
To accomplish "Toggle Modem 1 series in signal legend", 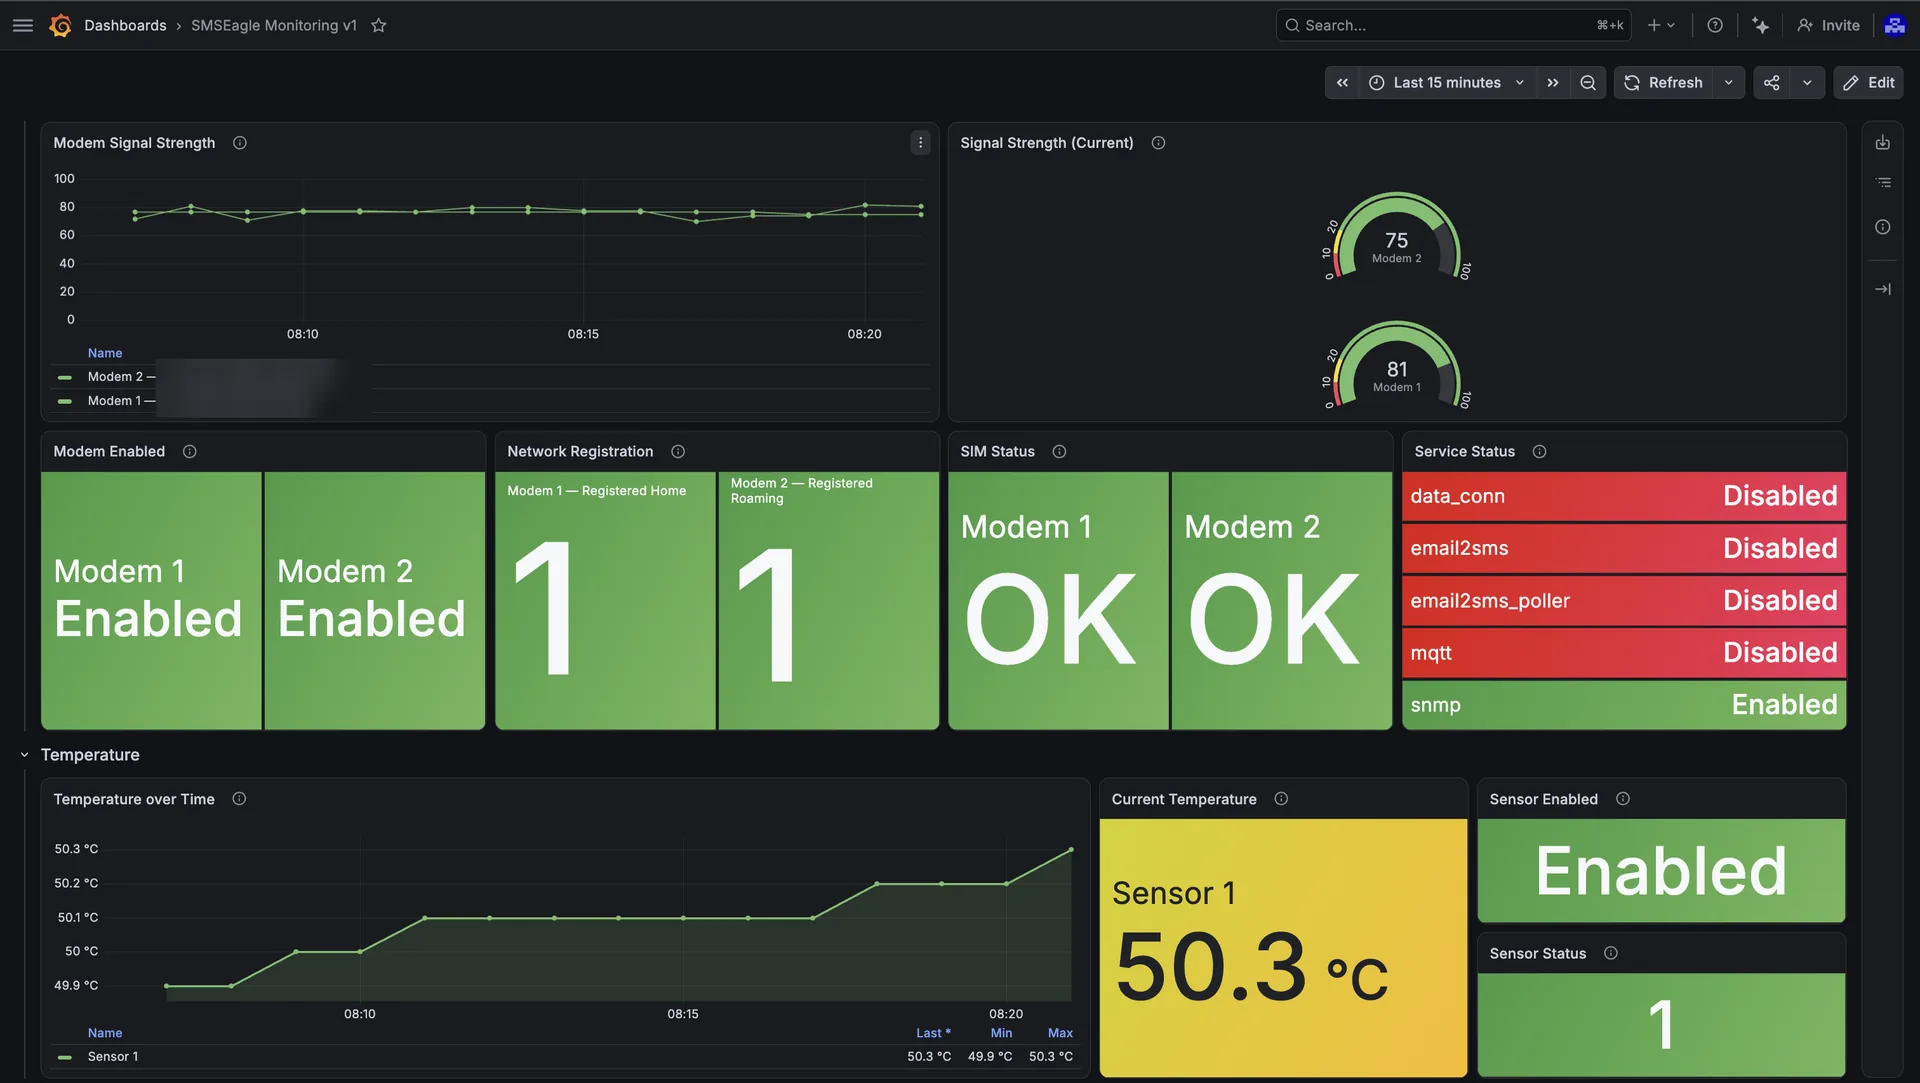I will 107,401.
